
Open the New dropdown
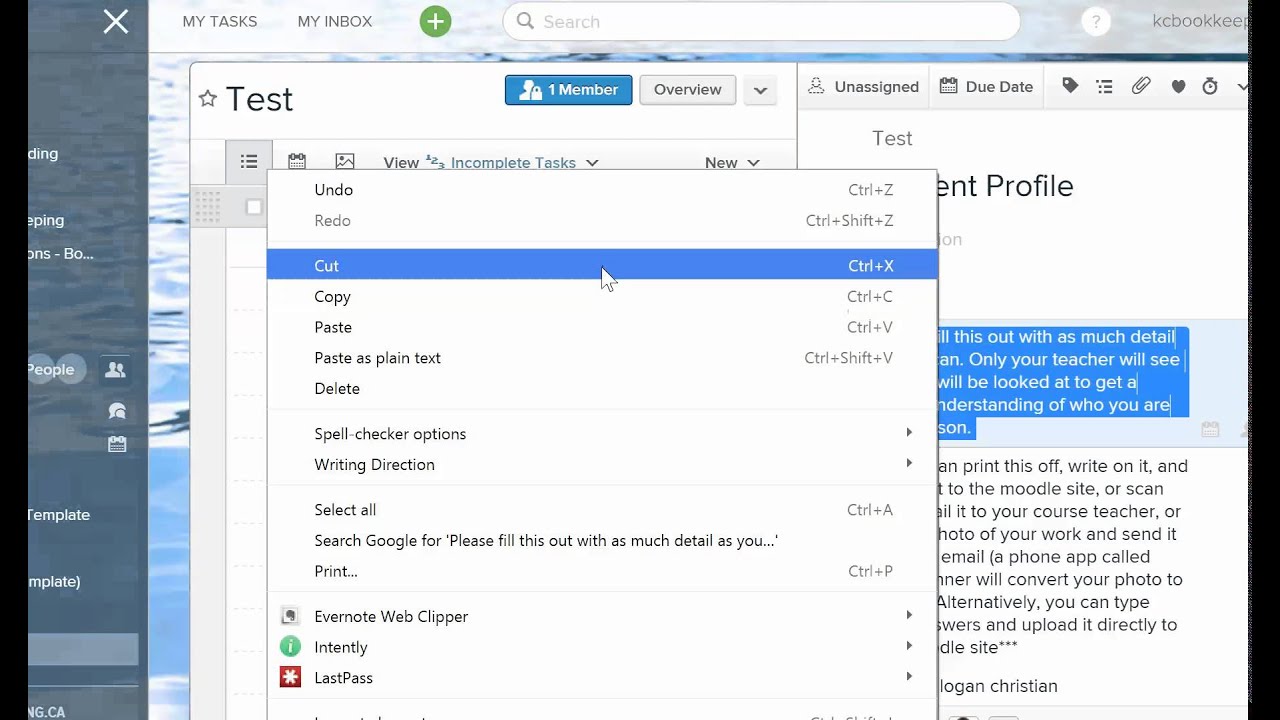pyautogui.click(x=732, y=162)
